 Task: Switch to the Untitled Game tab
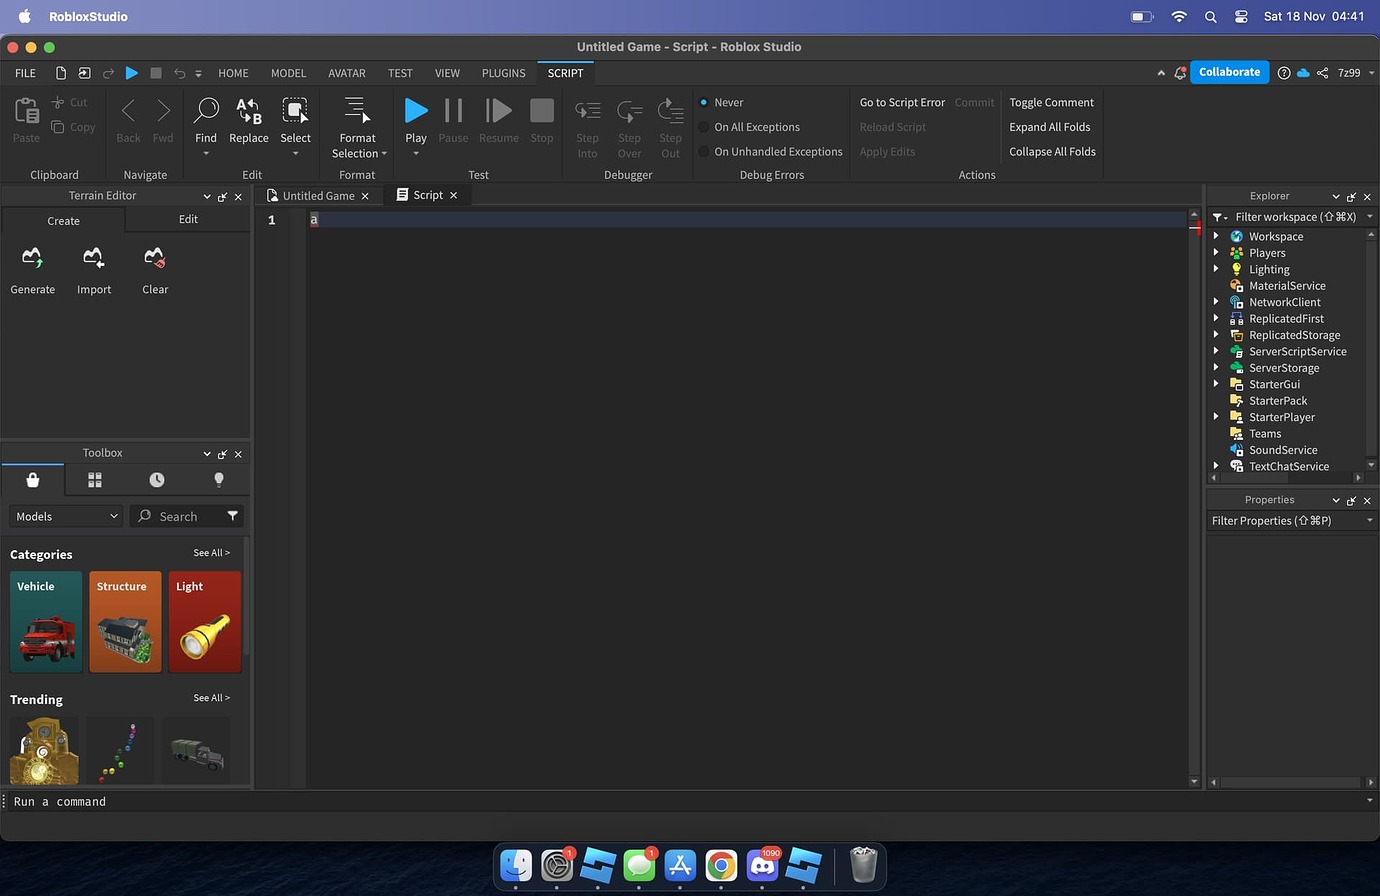pyautogui.click(x=318, y=195)
